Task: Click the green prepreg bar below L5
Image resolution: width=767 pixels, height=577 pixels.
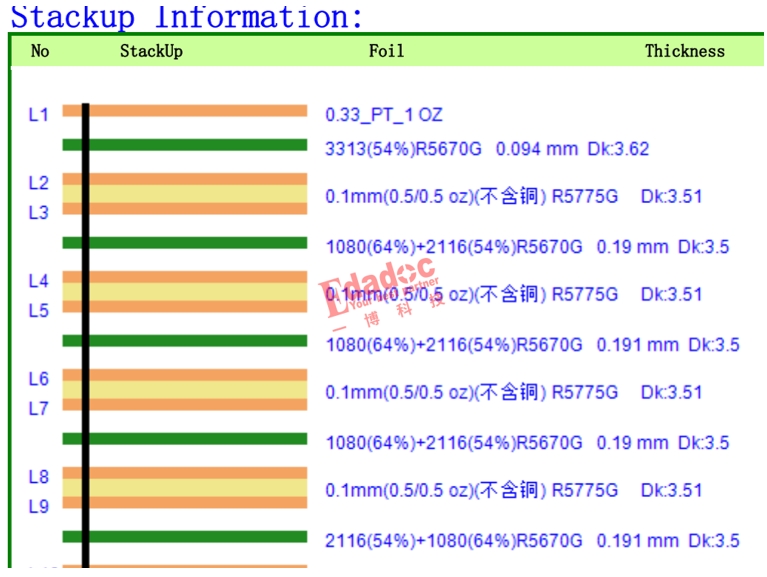Action: point(185,341)
